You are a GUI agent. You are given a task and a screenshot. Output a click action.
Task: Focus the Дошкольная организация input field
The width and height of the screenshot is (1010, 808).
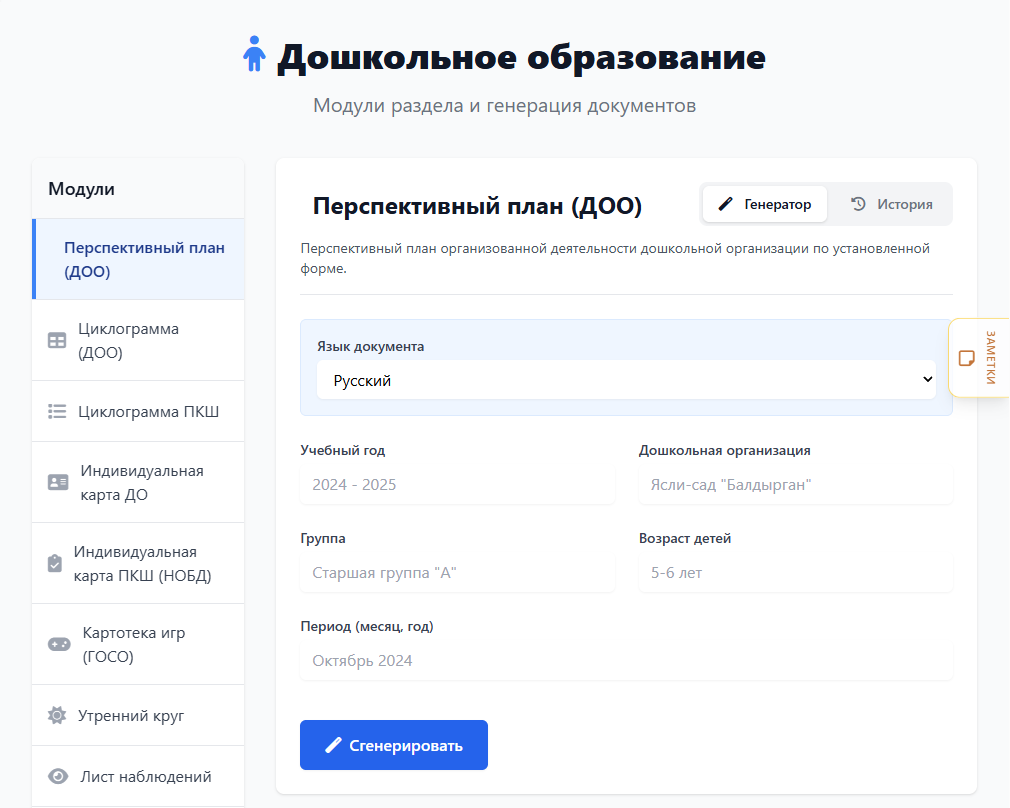click(796, 485)
